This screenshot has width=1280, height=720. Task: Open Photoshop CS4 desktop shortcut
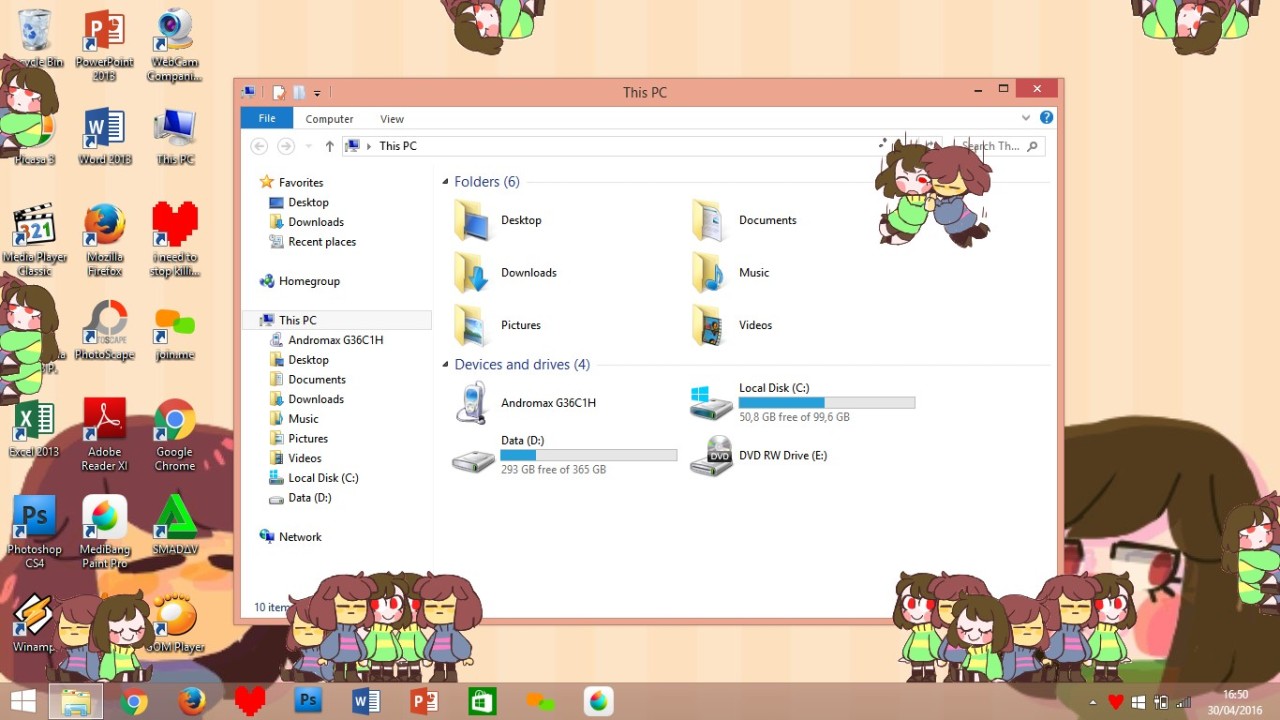35,532
